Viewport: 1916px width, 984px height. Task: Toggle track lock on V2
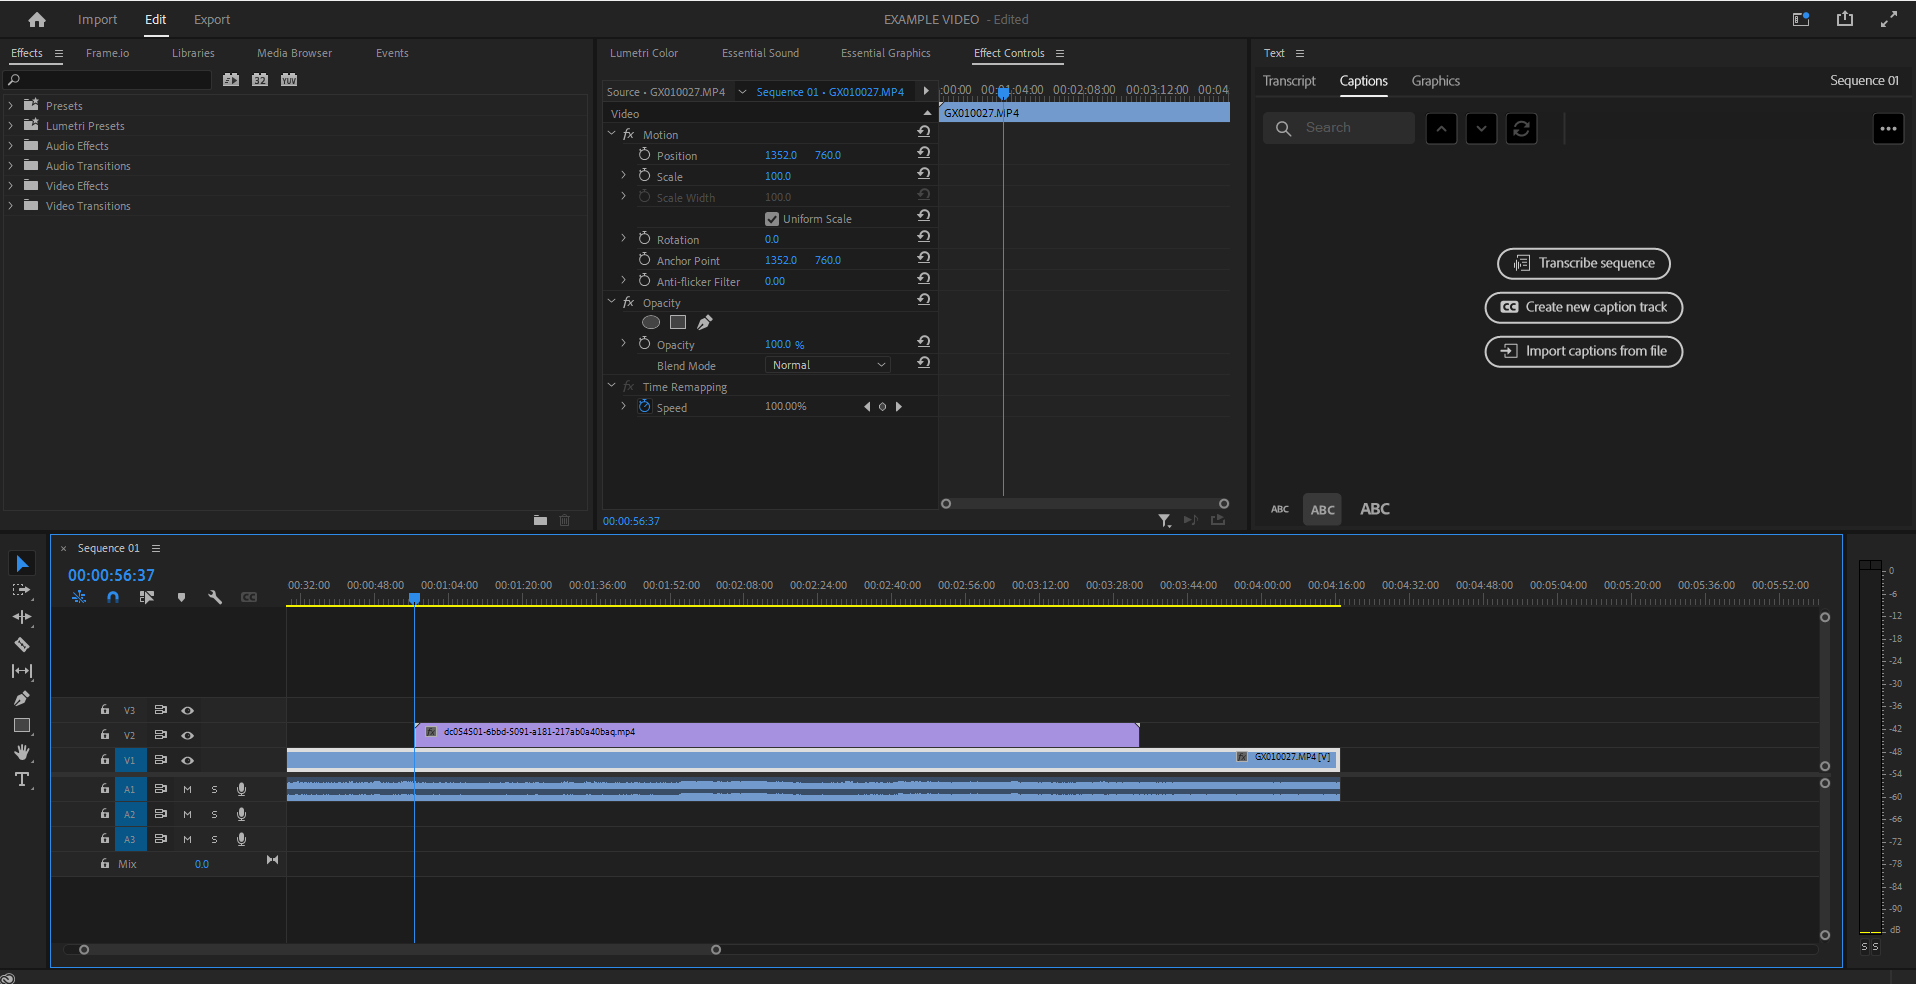tap(105, 735)
